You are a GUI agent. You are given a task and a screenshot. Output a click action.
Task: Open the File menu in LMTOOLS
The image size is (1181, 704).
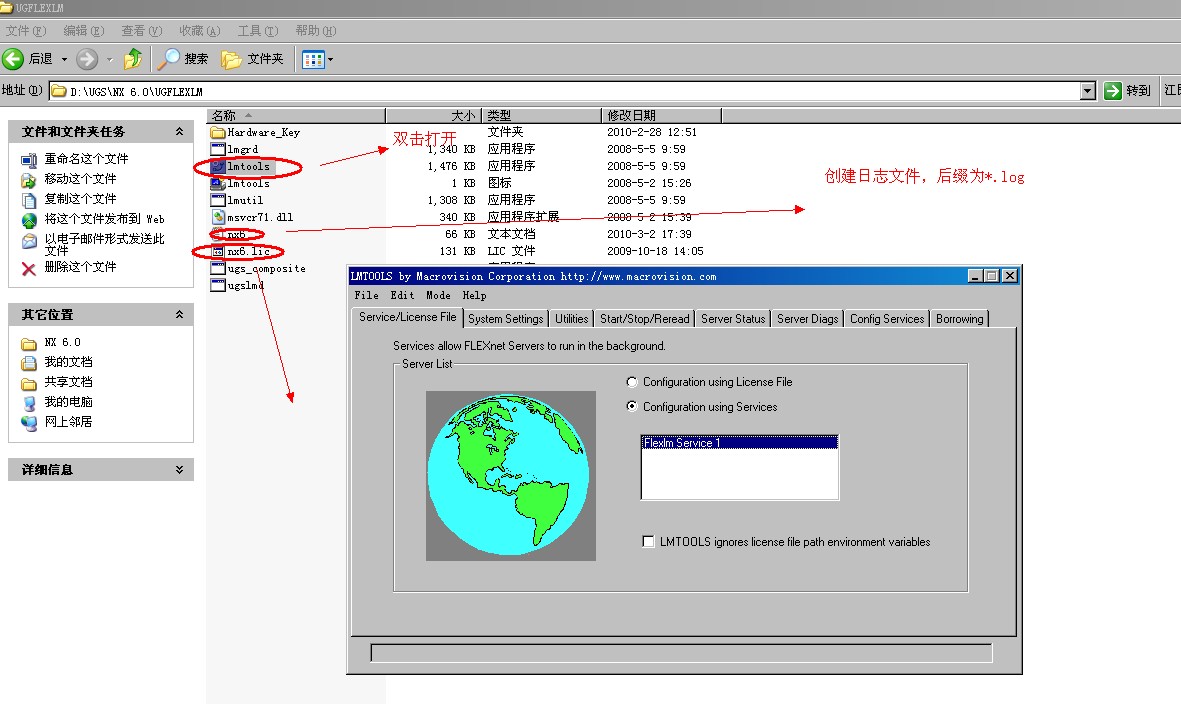point(367,295)
